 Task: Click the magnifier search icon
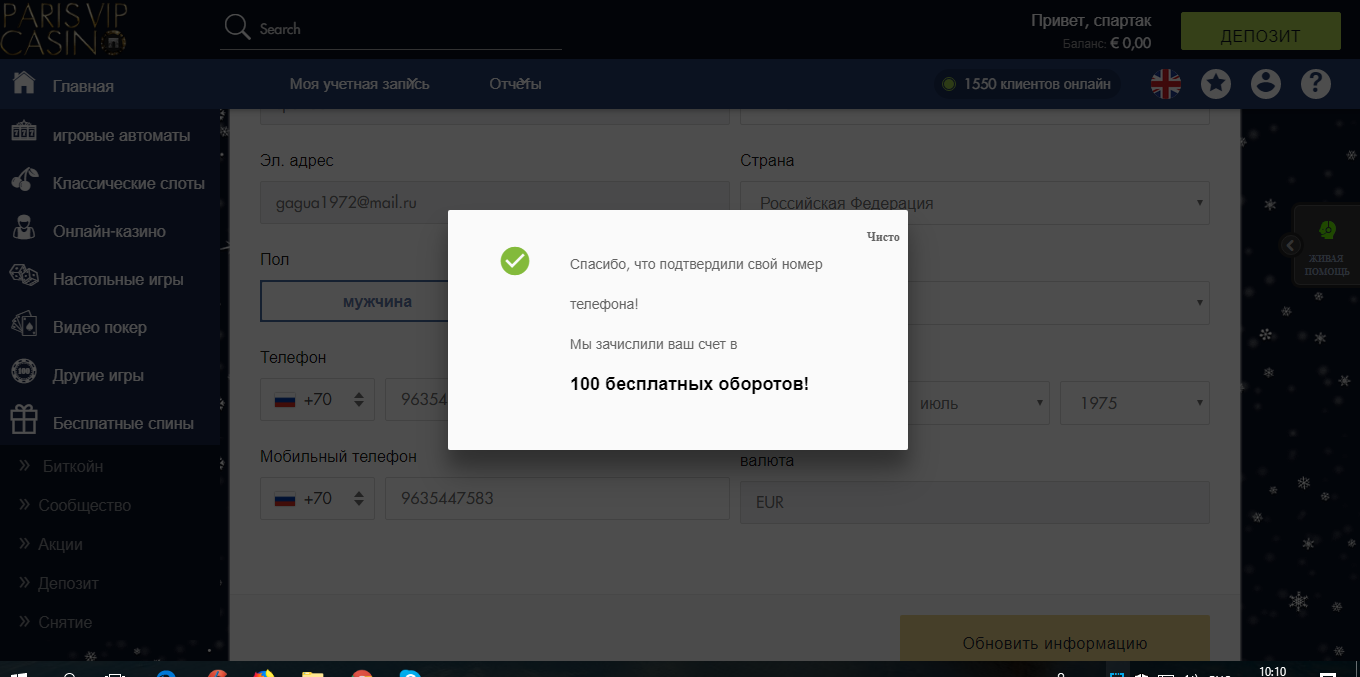click(237, 28)
